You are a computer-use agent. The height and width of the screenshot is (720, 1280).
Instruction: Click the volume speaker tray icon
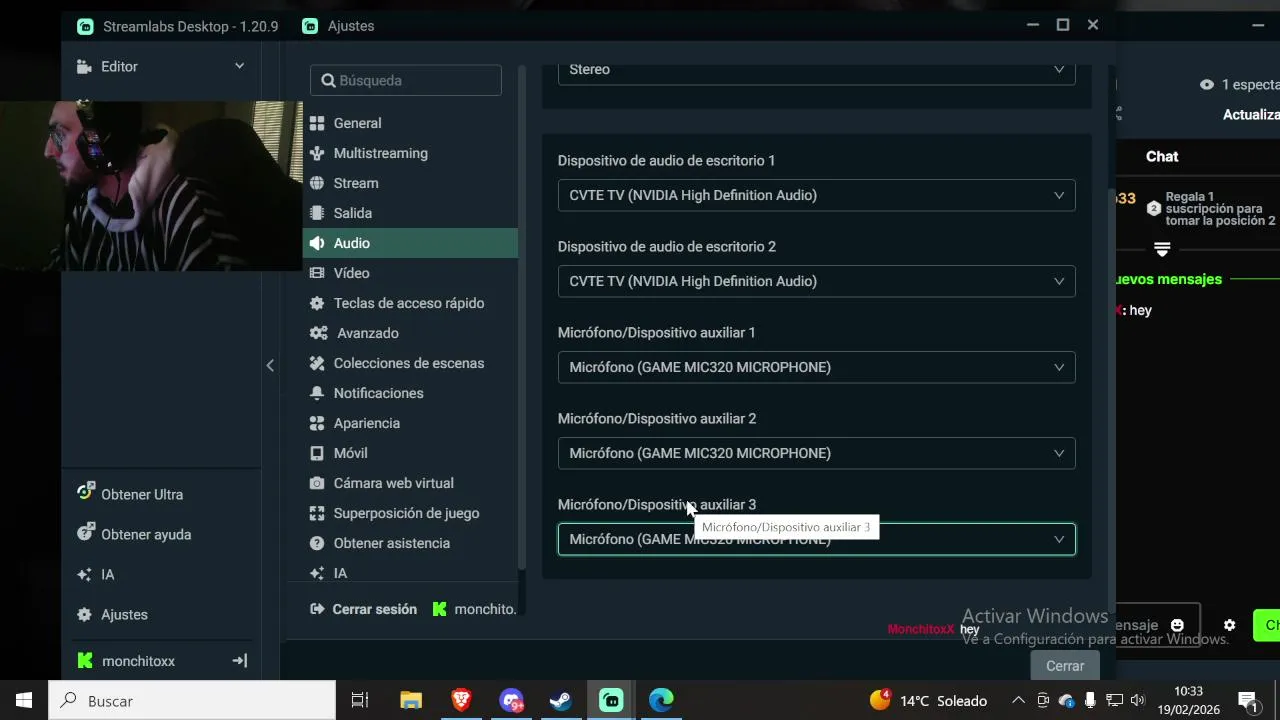1137,701
